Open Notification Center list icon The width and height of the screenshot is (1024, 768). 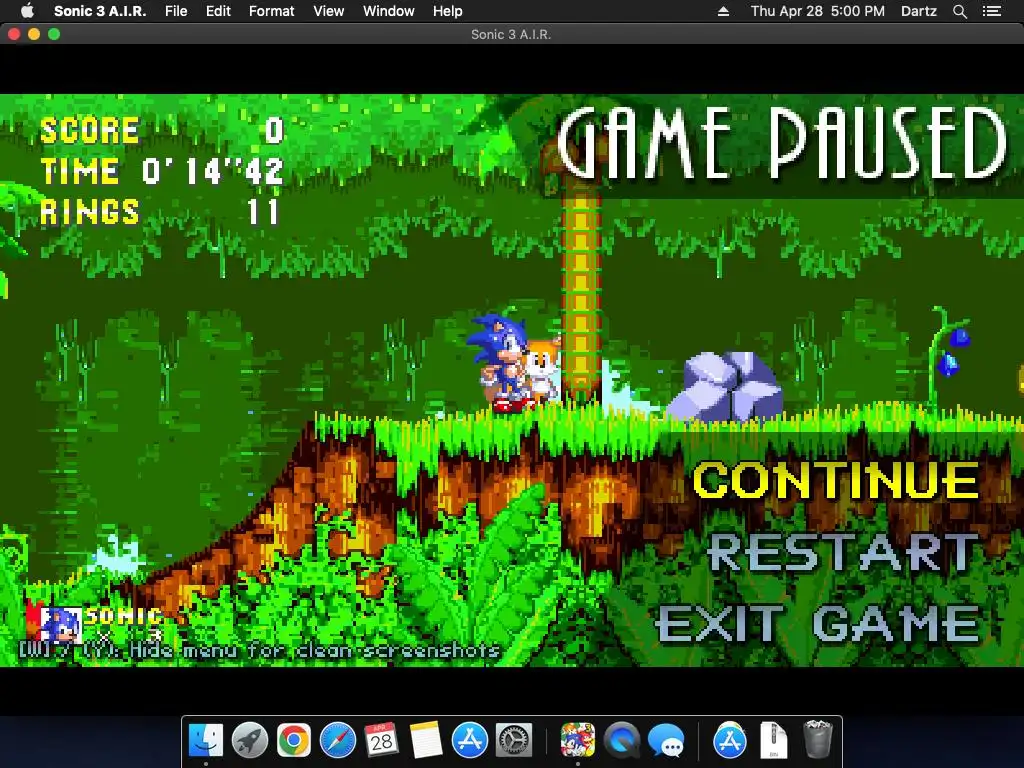click(991, 11)
